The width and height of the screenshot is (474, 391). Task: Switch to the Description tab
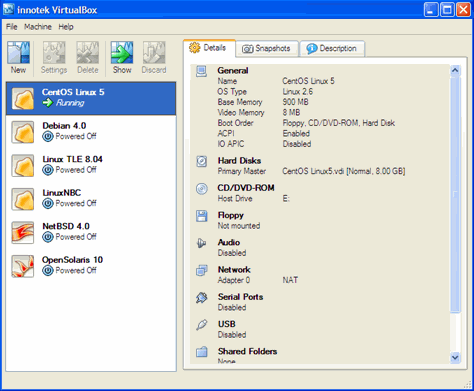click(x=332, y=49)
